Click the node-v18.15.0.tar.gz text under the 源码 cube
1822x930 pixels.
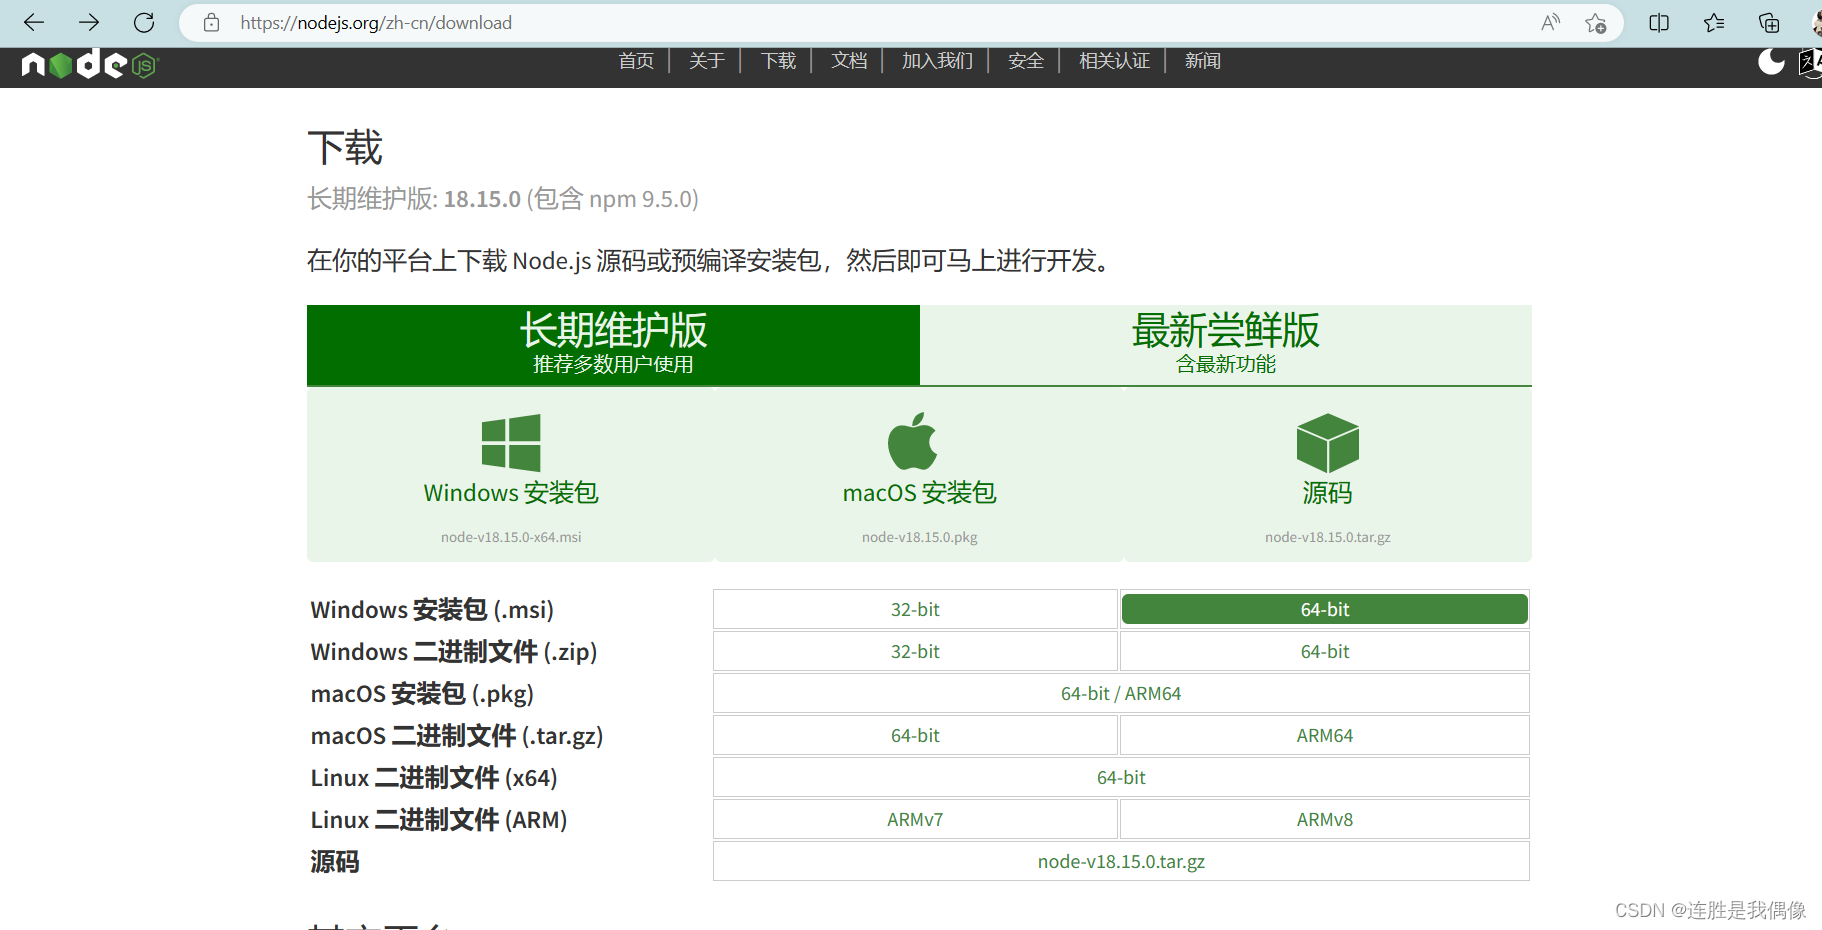1327,537
